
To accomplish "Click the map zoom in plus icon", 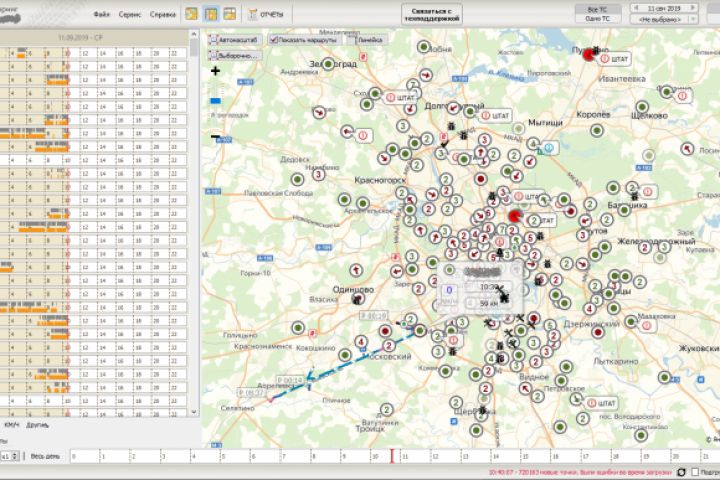I will coord(216,72).
